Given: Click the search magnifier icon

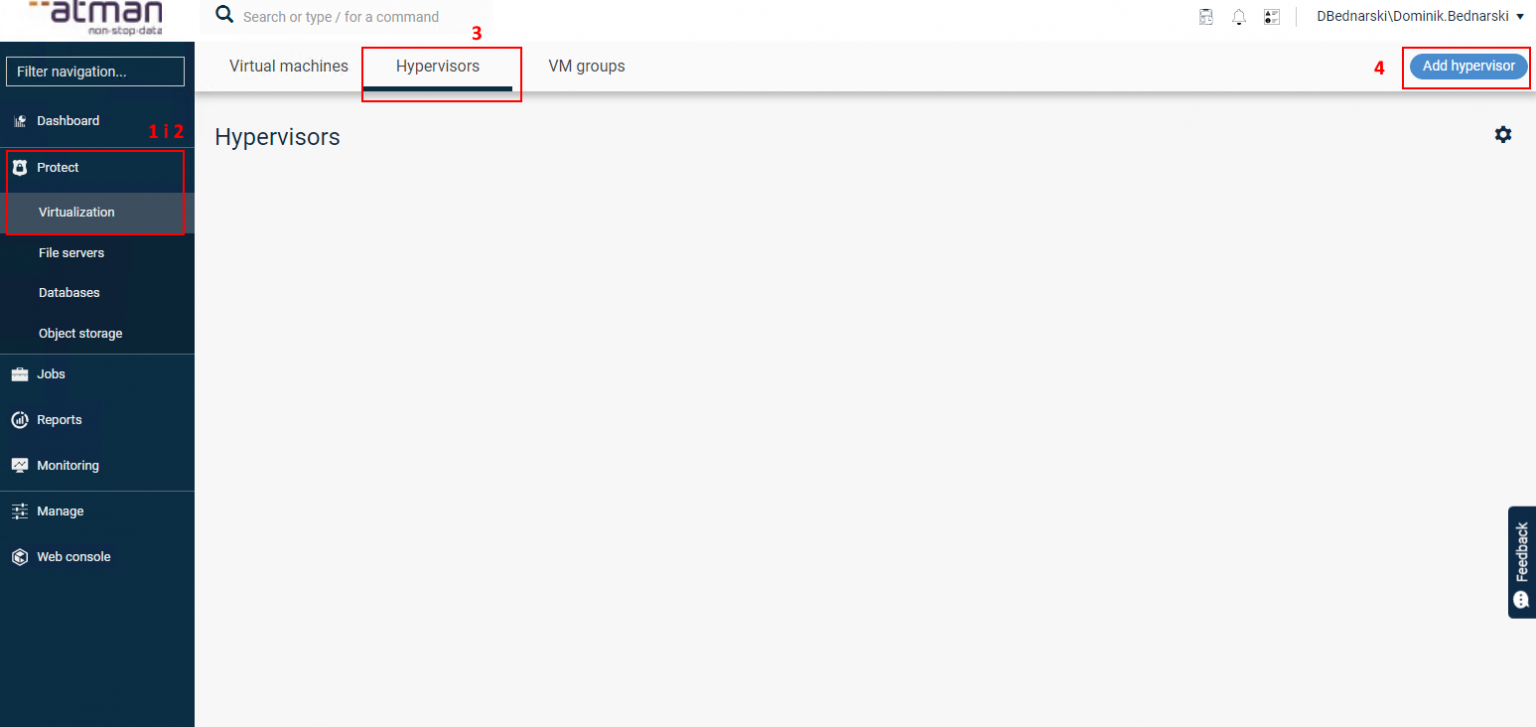Looking at the screenshot, I should point(225,16).
